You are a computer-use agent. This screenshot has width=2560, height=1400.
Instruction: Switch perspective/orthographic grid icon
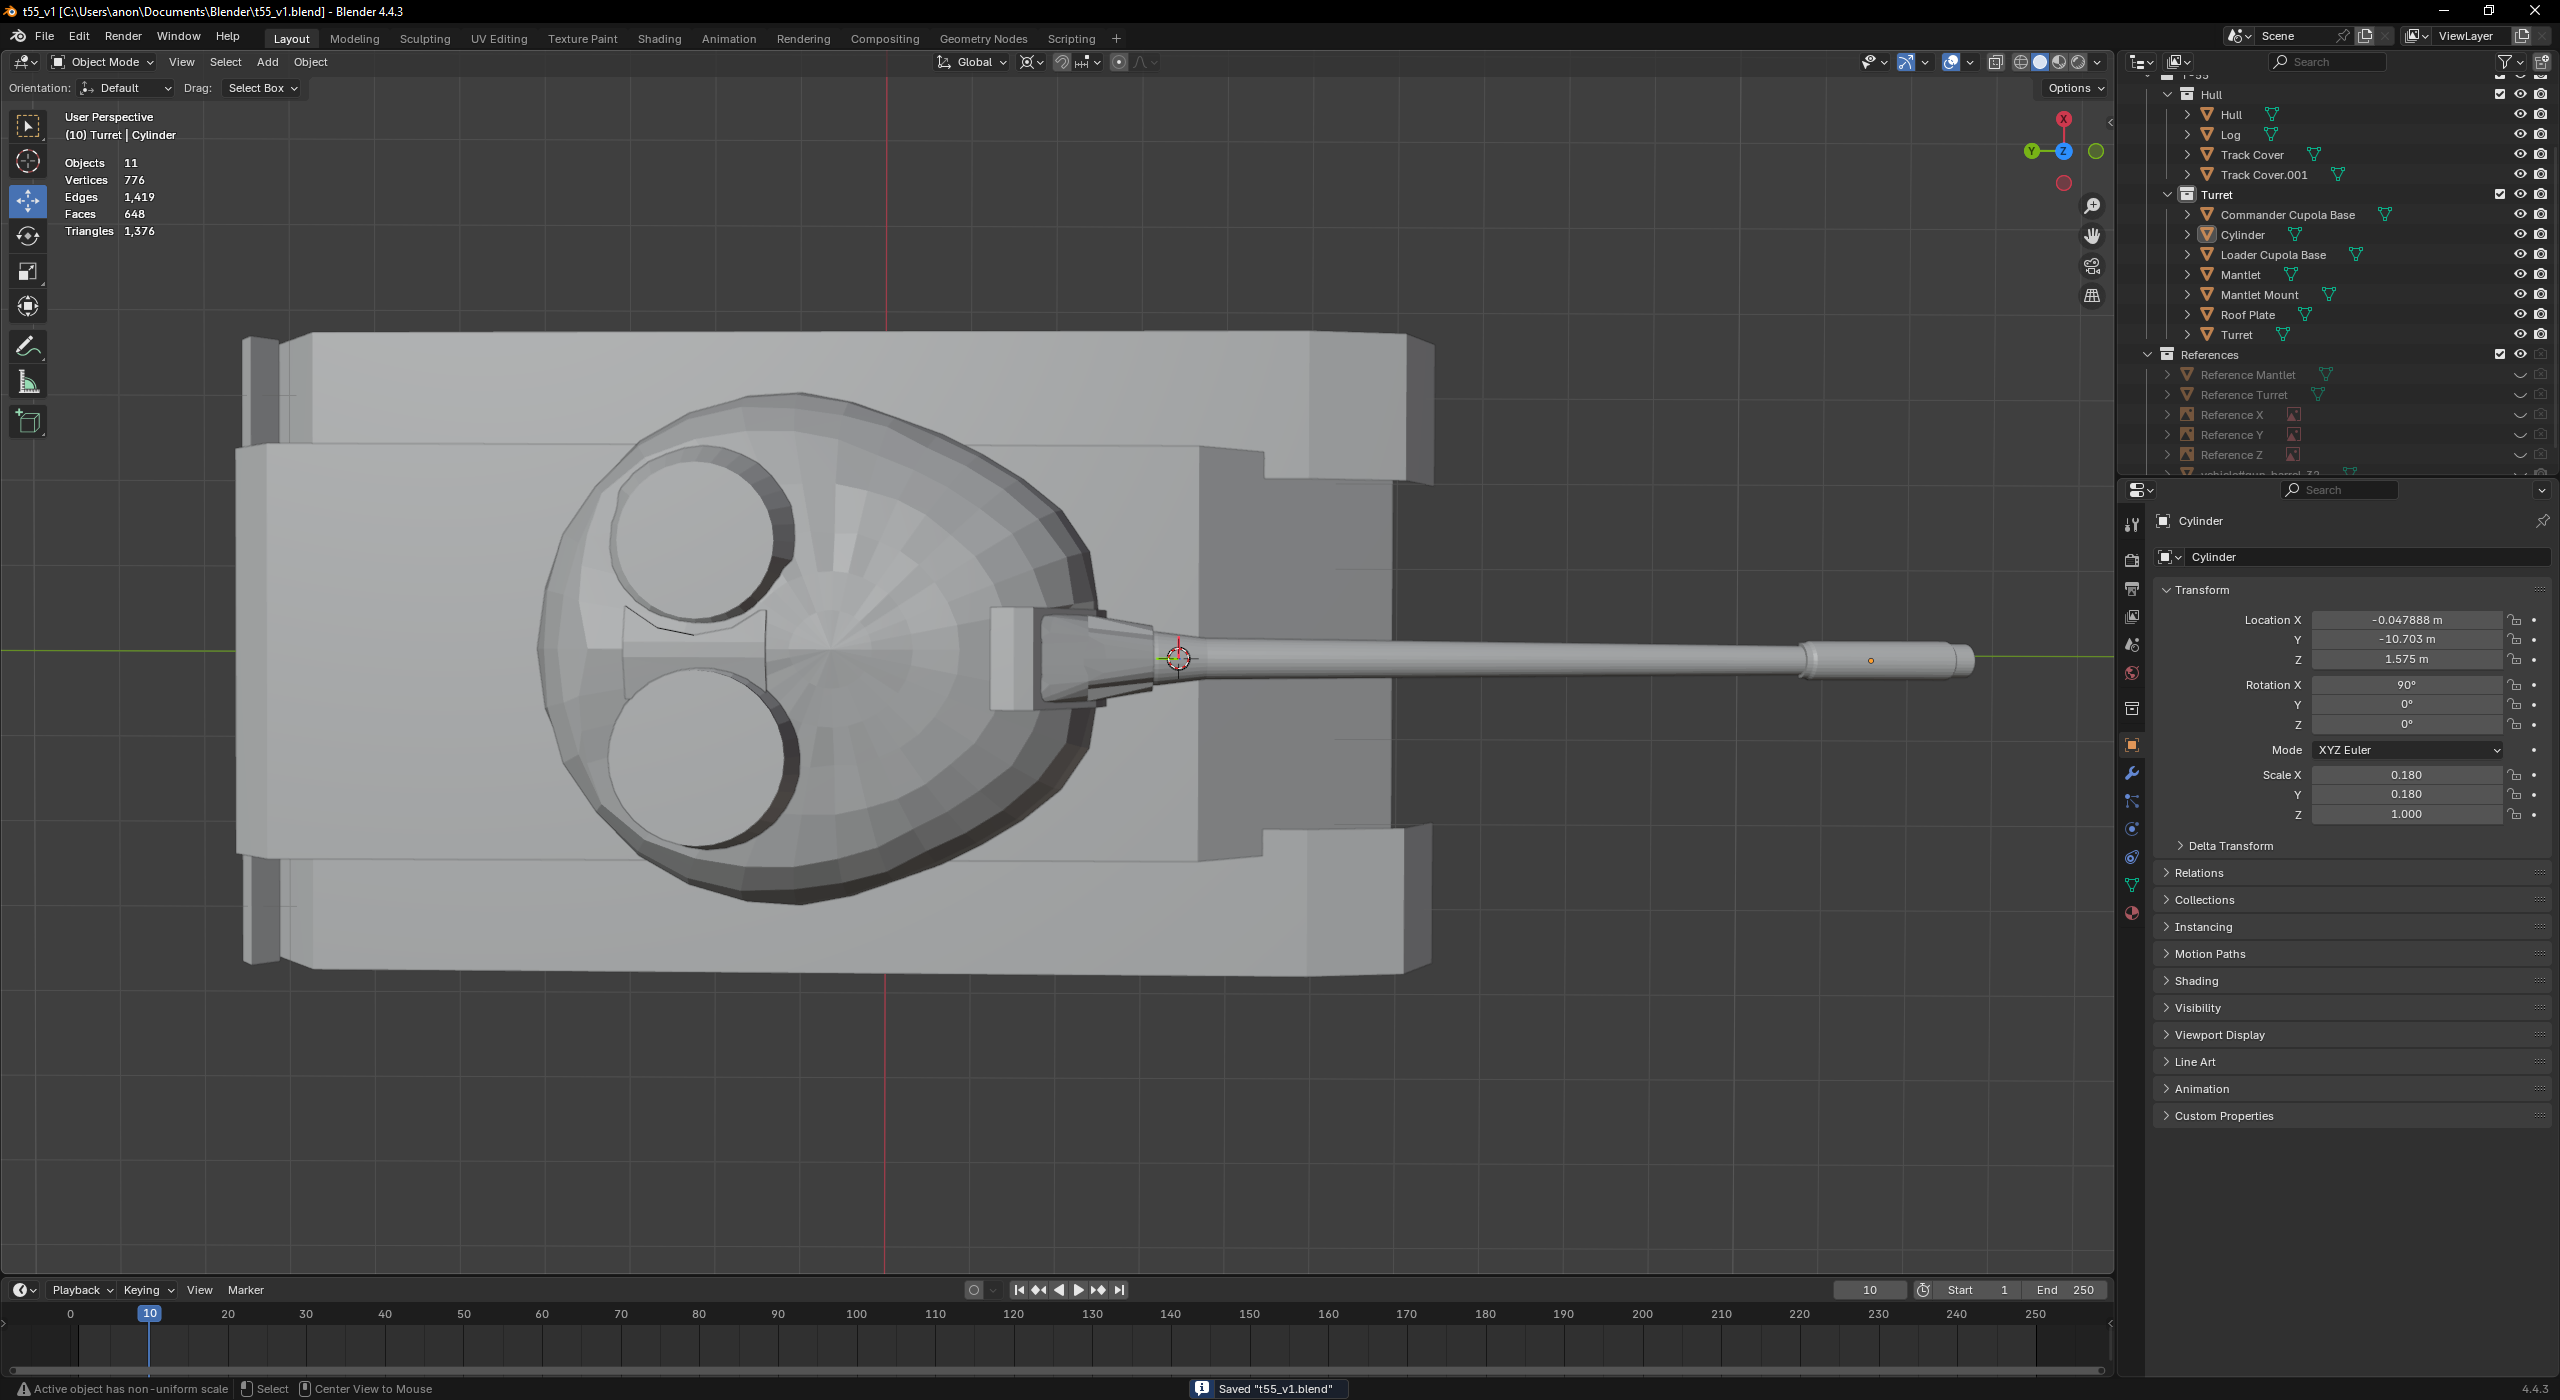pyautogui.click(x=2092, y=296)
